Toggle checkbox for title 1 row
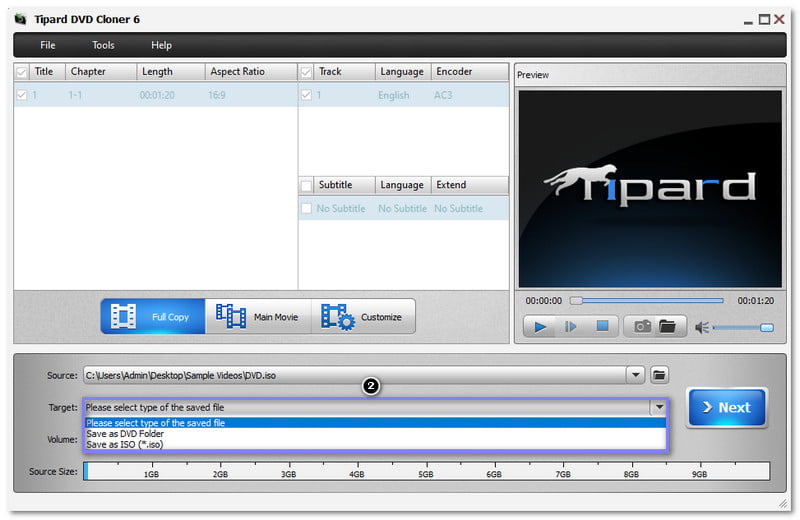Viewport: 800px width, 520px height. (21, 95)
